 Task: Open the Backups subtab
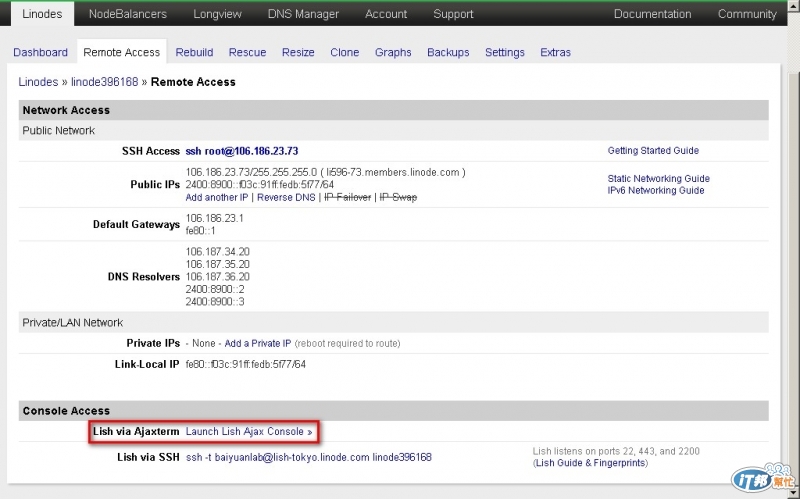[x=448, y=52]
